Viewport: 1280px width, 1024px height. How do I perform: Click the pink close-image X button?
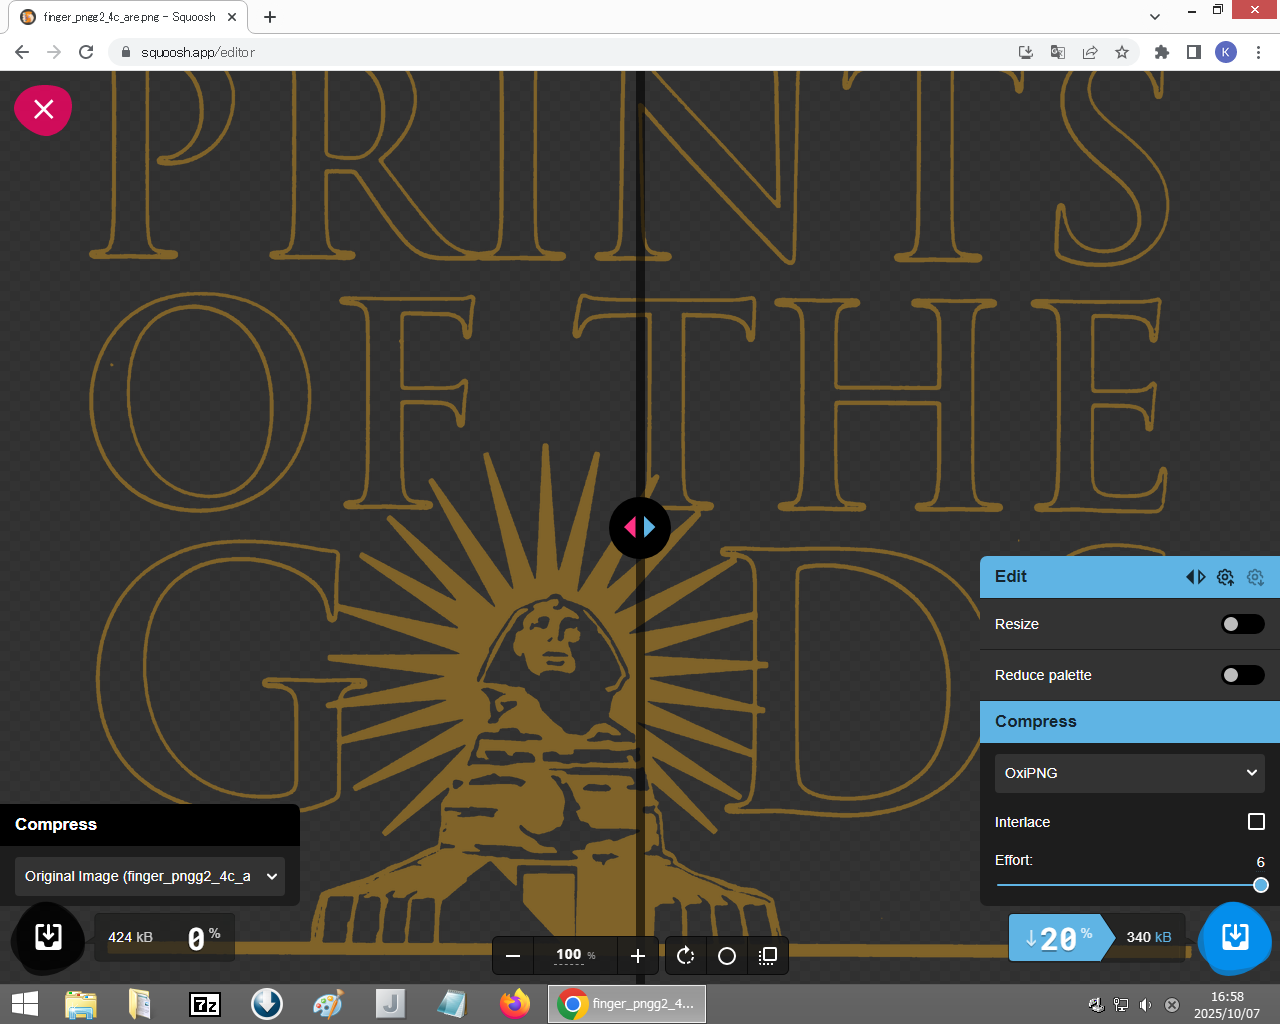tap(43, 109)
